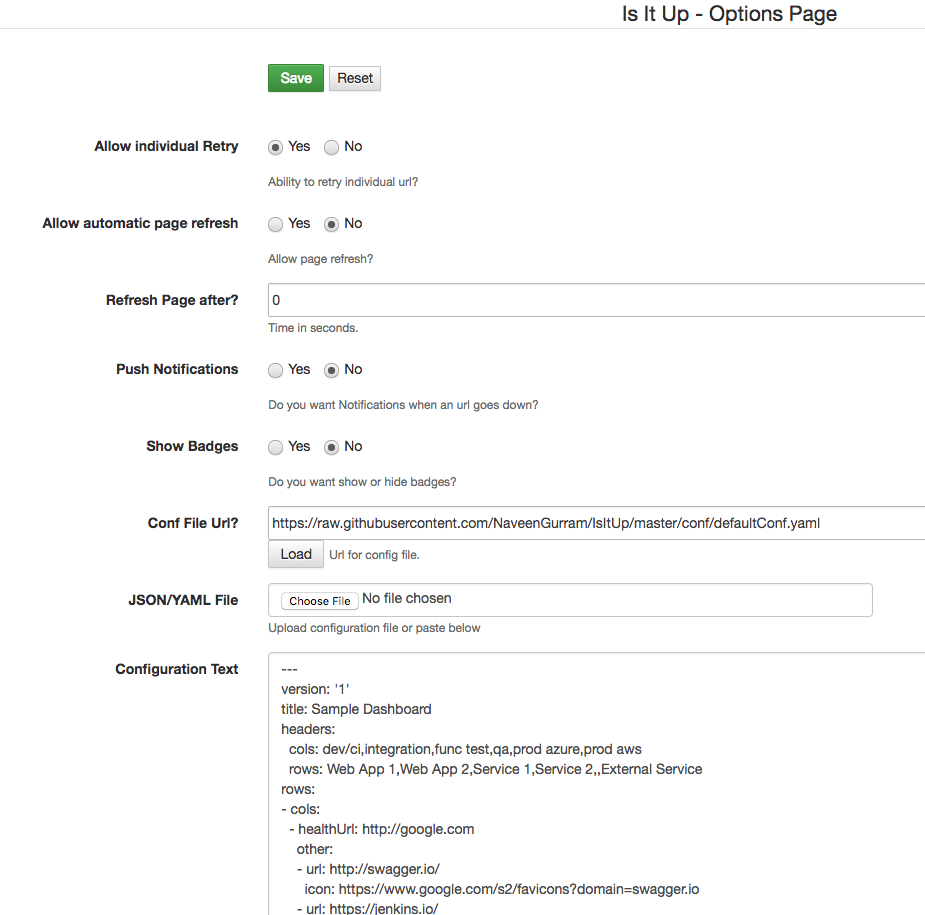Image resolution: width=925 pixels, height=915 pixels.
Task: Select No for Show Badges
Action: [x=332, y=447]
